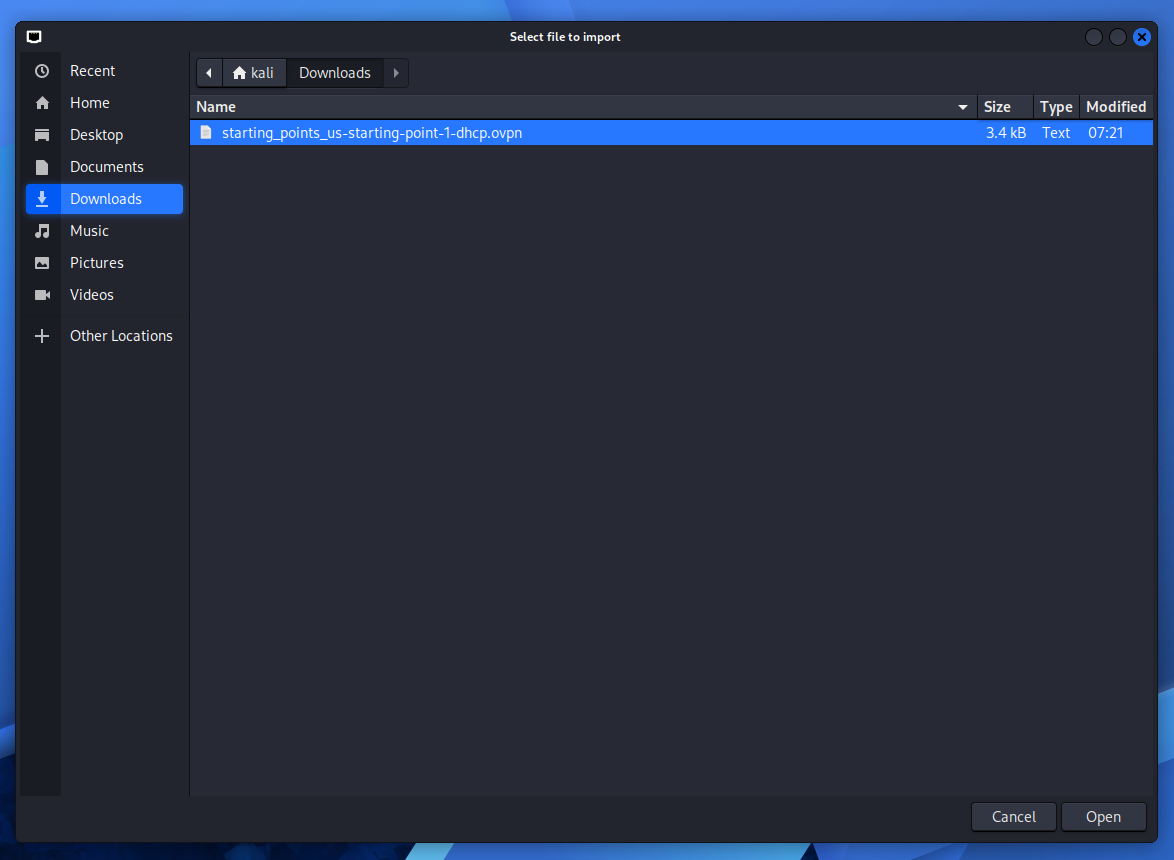Minimize the import dialog window
This screenshot has height=860, width=1174.
pyautogui.click(x=1094, y=37)
